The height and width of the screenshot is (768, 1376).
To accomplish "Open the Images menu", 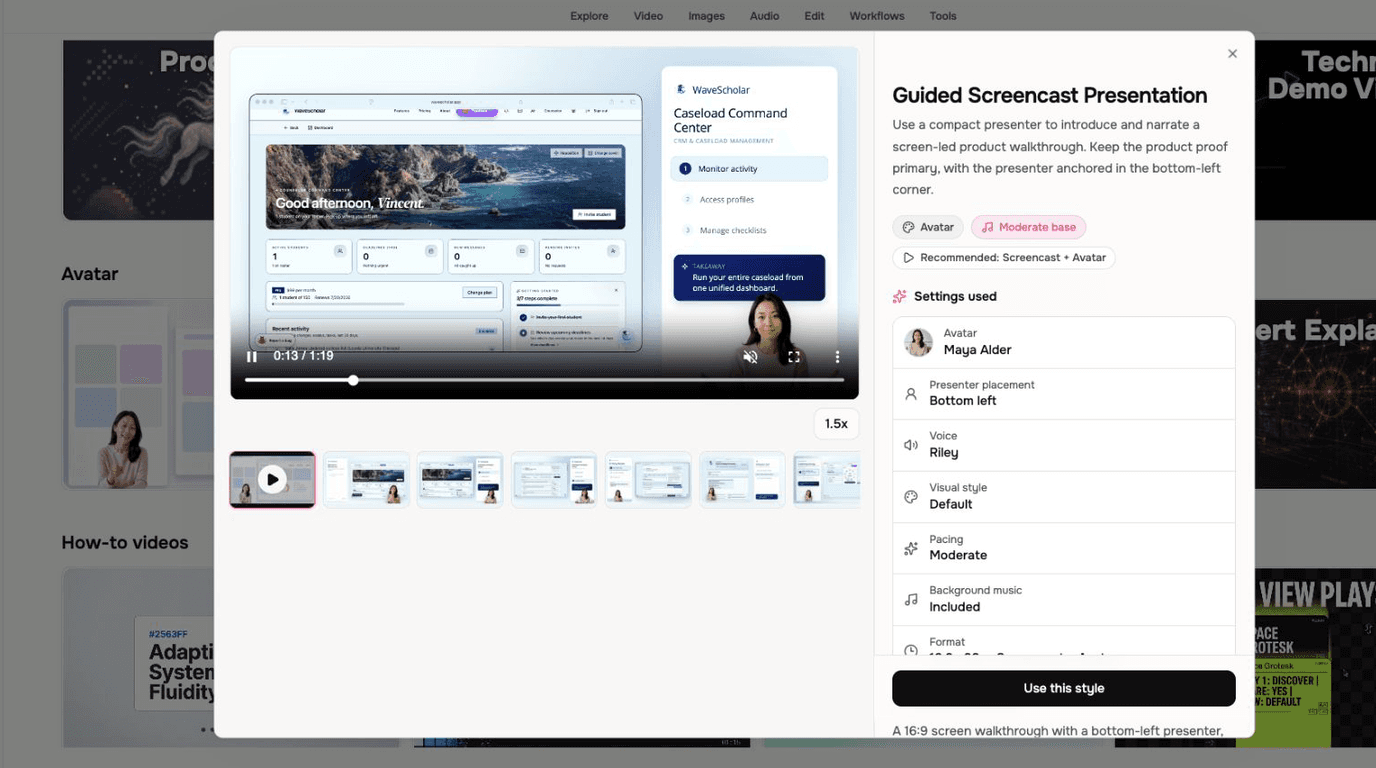I will pyautogui.click(x=707, y=16).
